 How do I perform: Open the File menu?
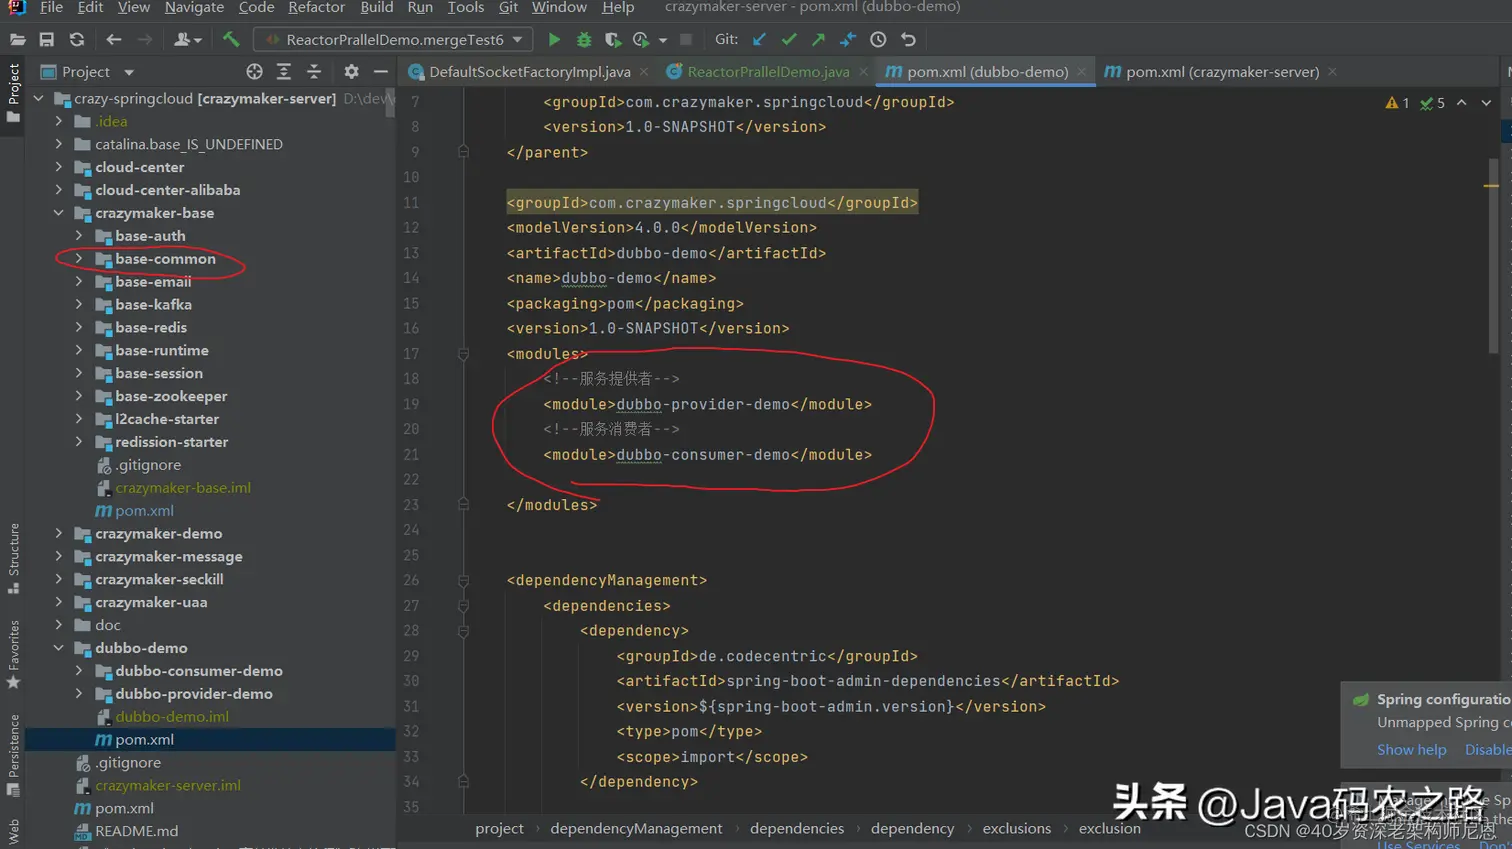coord(51,7)
